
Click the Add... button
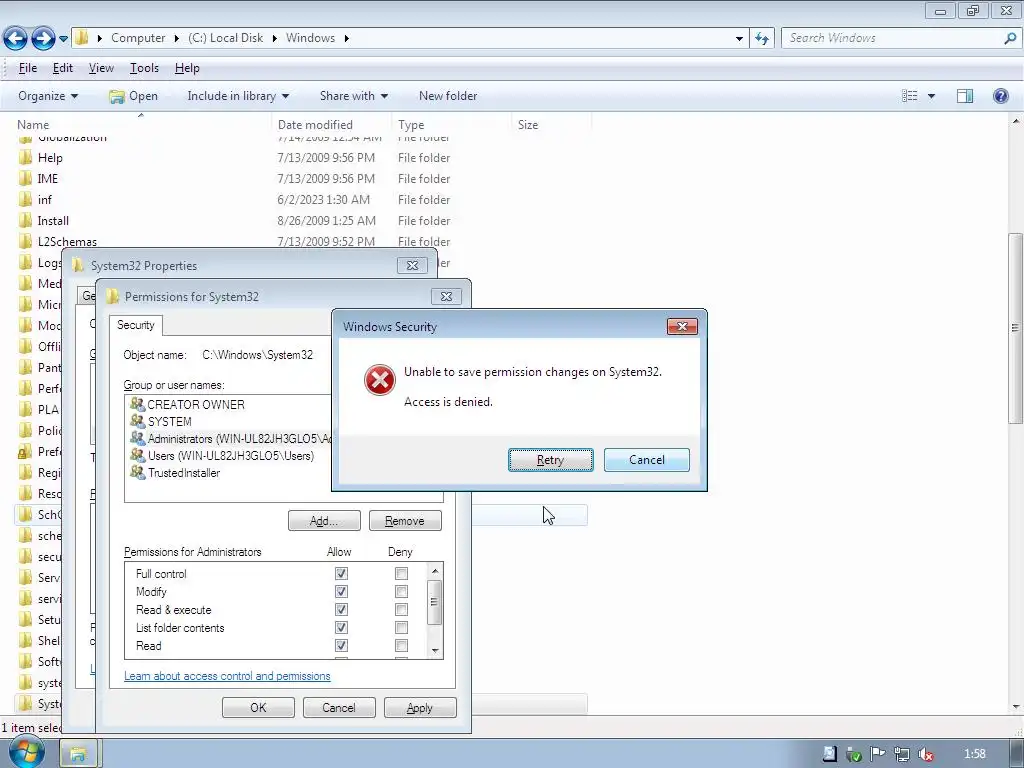tap(324, 520)
